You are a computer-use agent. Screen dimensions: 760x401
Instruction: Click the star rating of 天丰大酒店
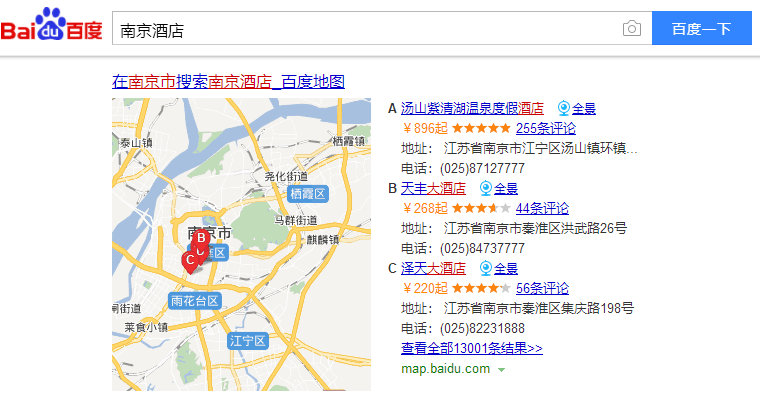pos(481,208)
